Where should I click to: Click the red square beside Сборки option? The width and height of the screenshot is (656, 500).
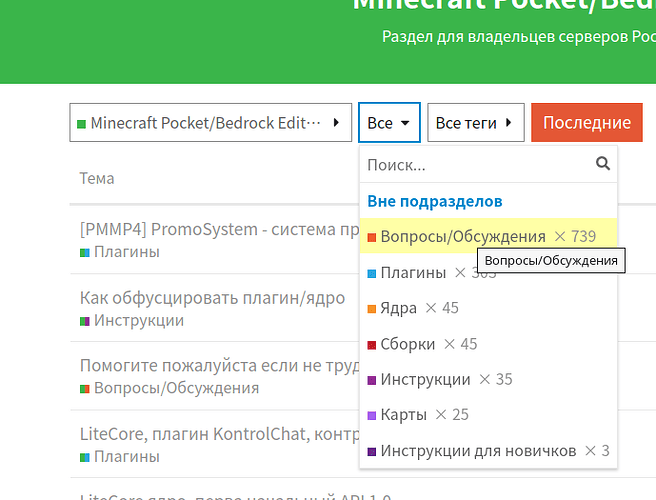[x=372, y=345]
